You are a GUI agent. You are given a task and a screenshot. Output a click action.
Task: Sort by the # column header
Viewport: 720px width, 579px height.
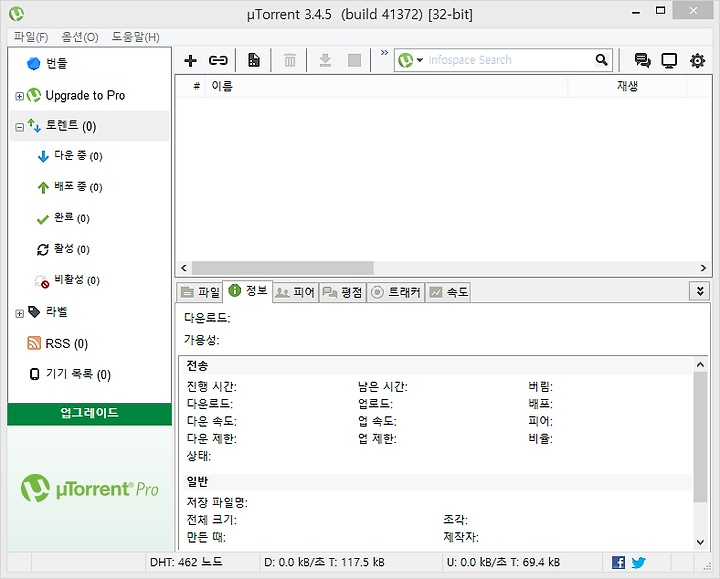click(197, 86)
